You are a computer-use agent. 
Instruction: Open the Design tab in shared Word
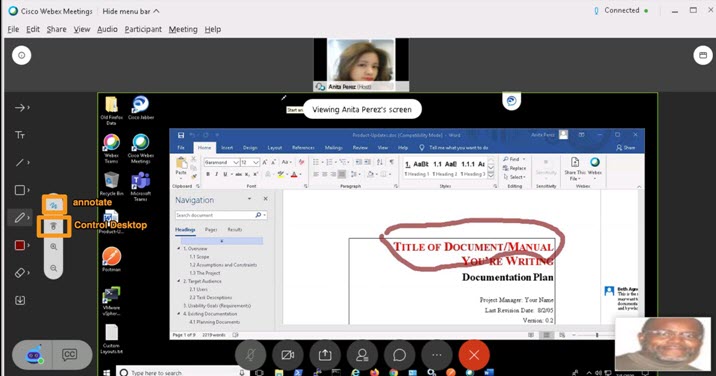(250, 148)
